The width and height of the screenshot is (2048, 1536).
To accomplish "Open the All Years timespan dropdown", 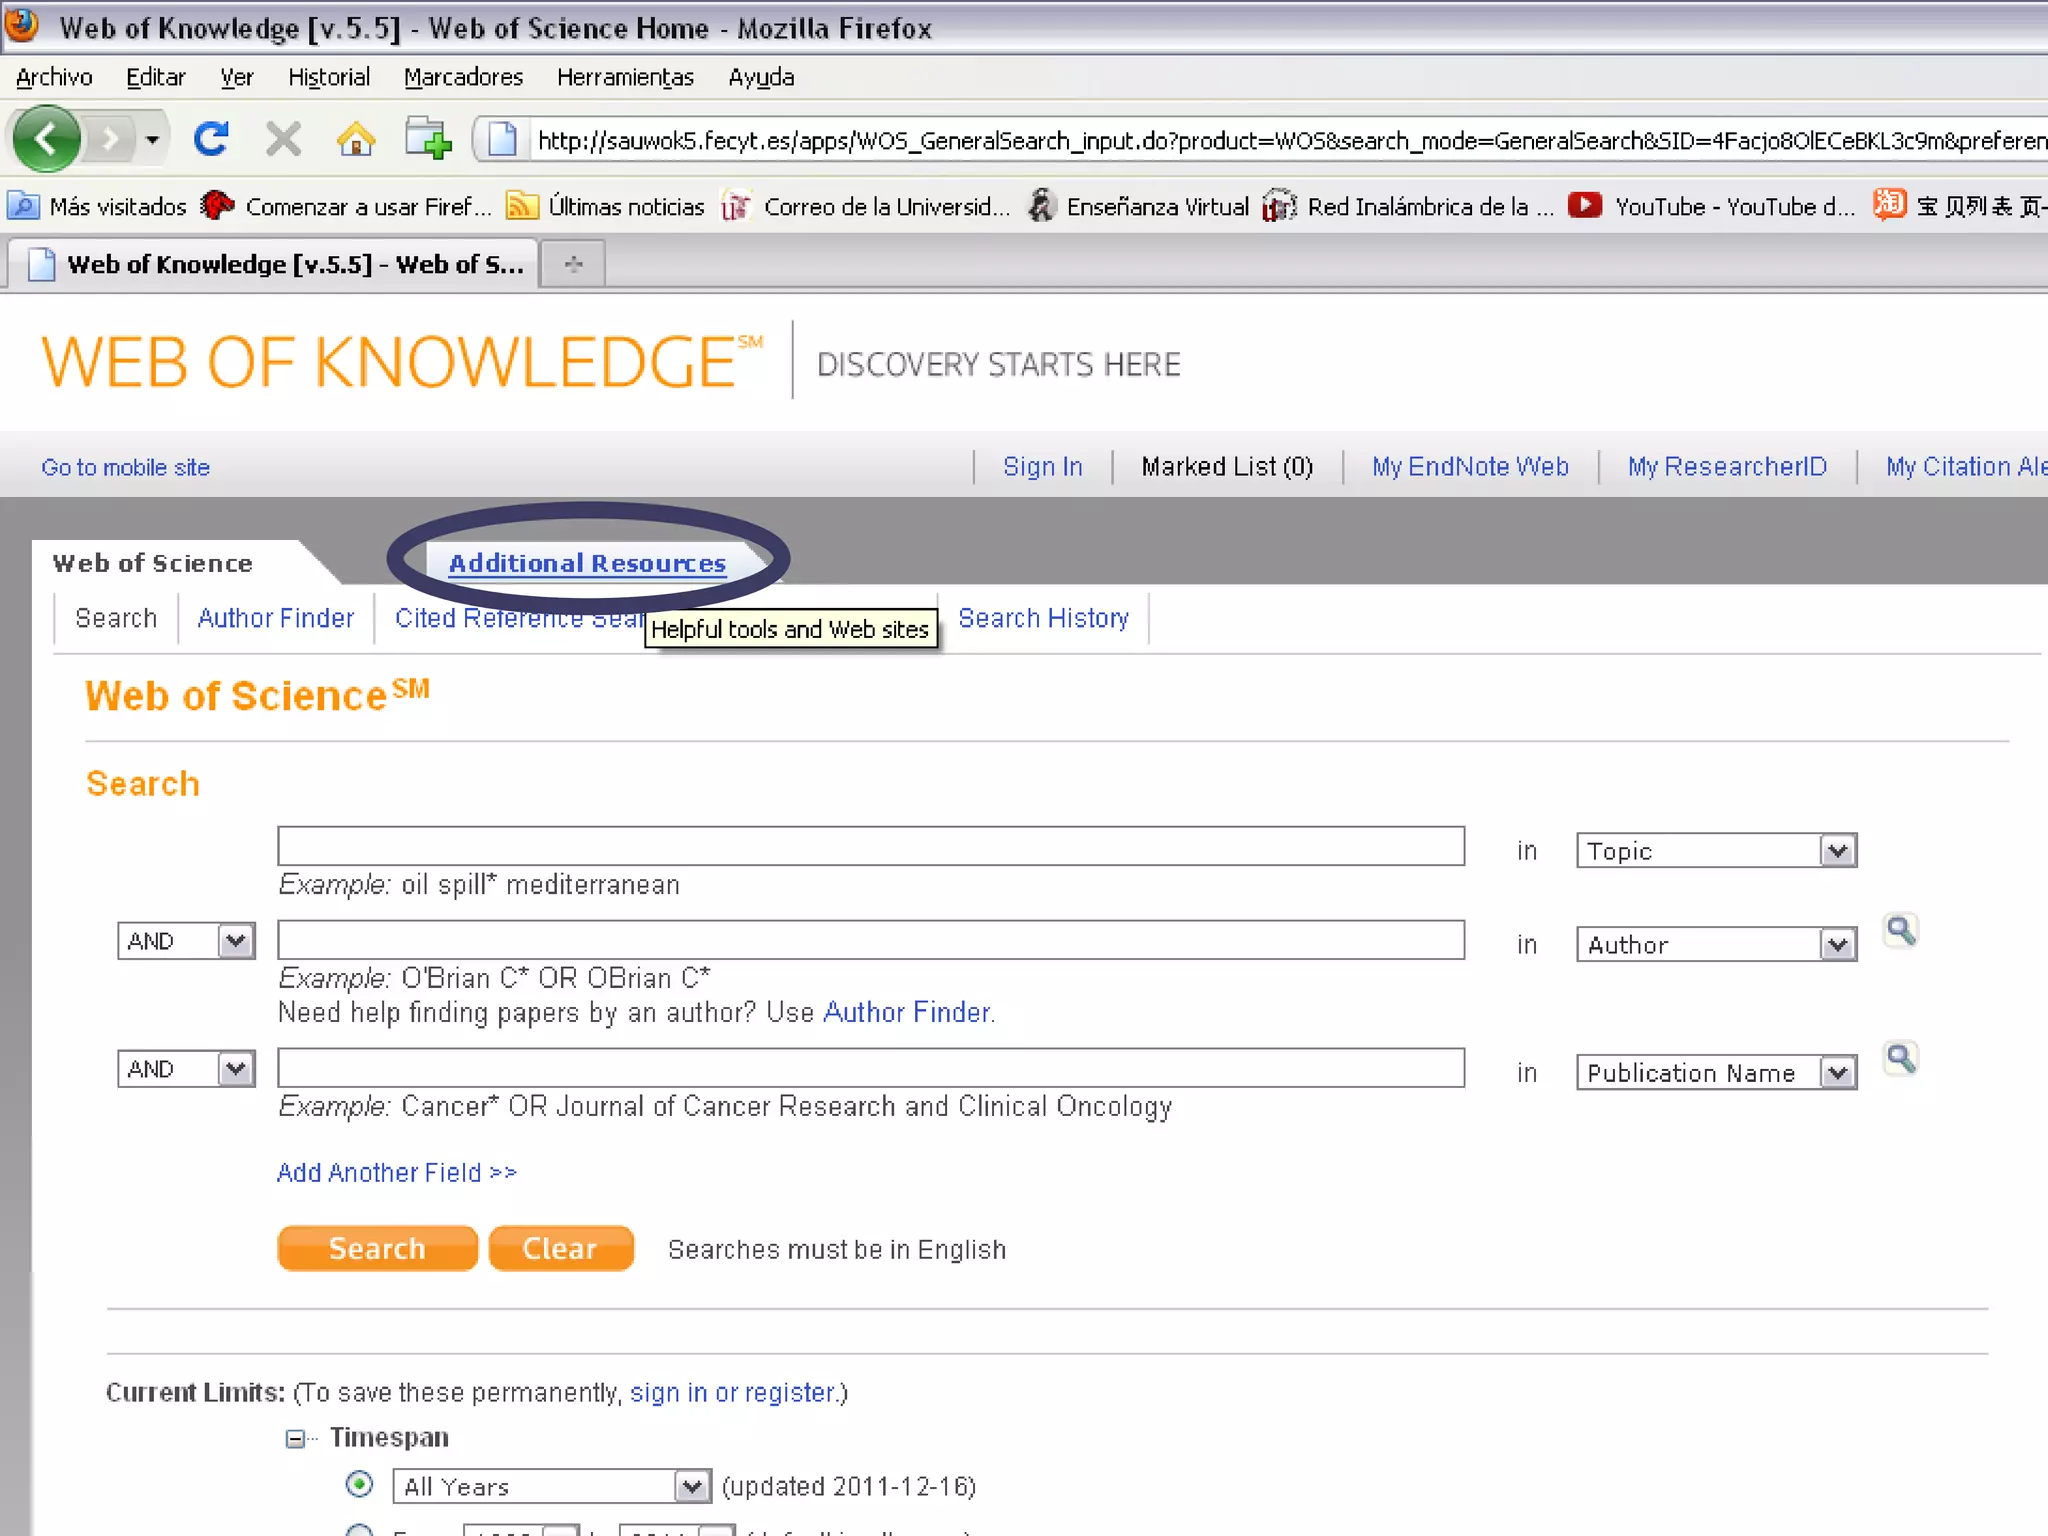I will click(691, 1486).
